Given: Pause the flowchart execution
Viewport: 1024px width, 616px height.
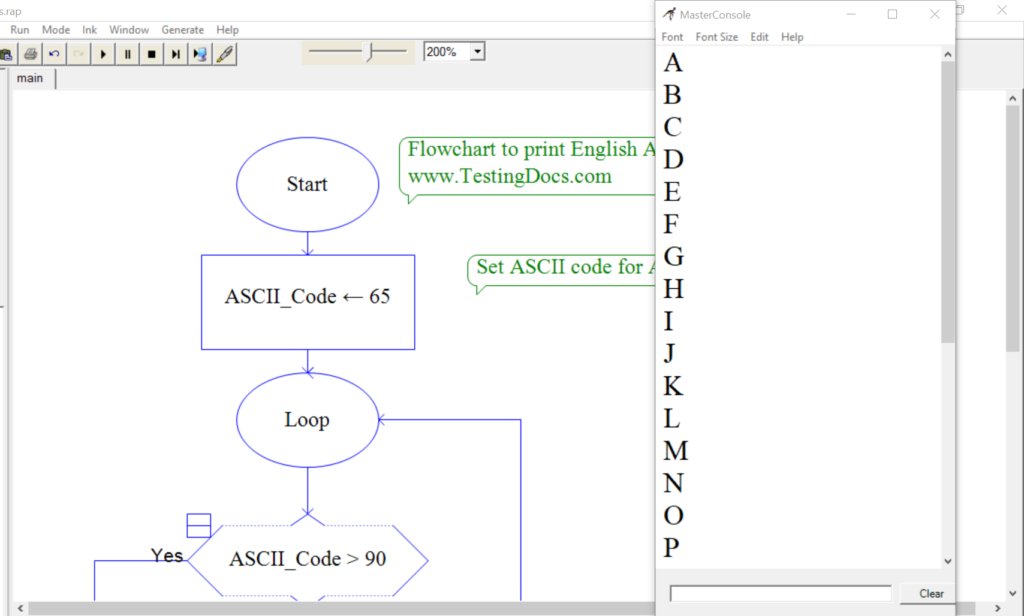Looking at the screenshot, I should [x=127, y=53].
